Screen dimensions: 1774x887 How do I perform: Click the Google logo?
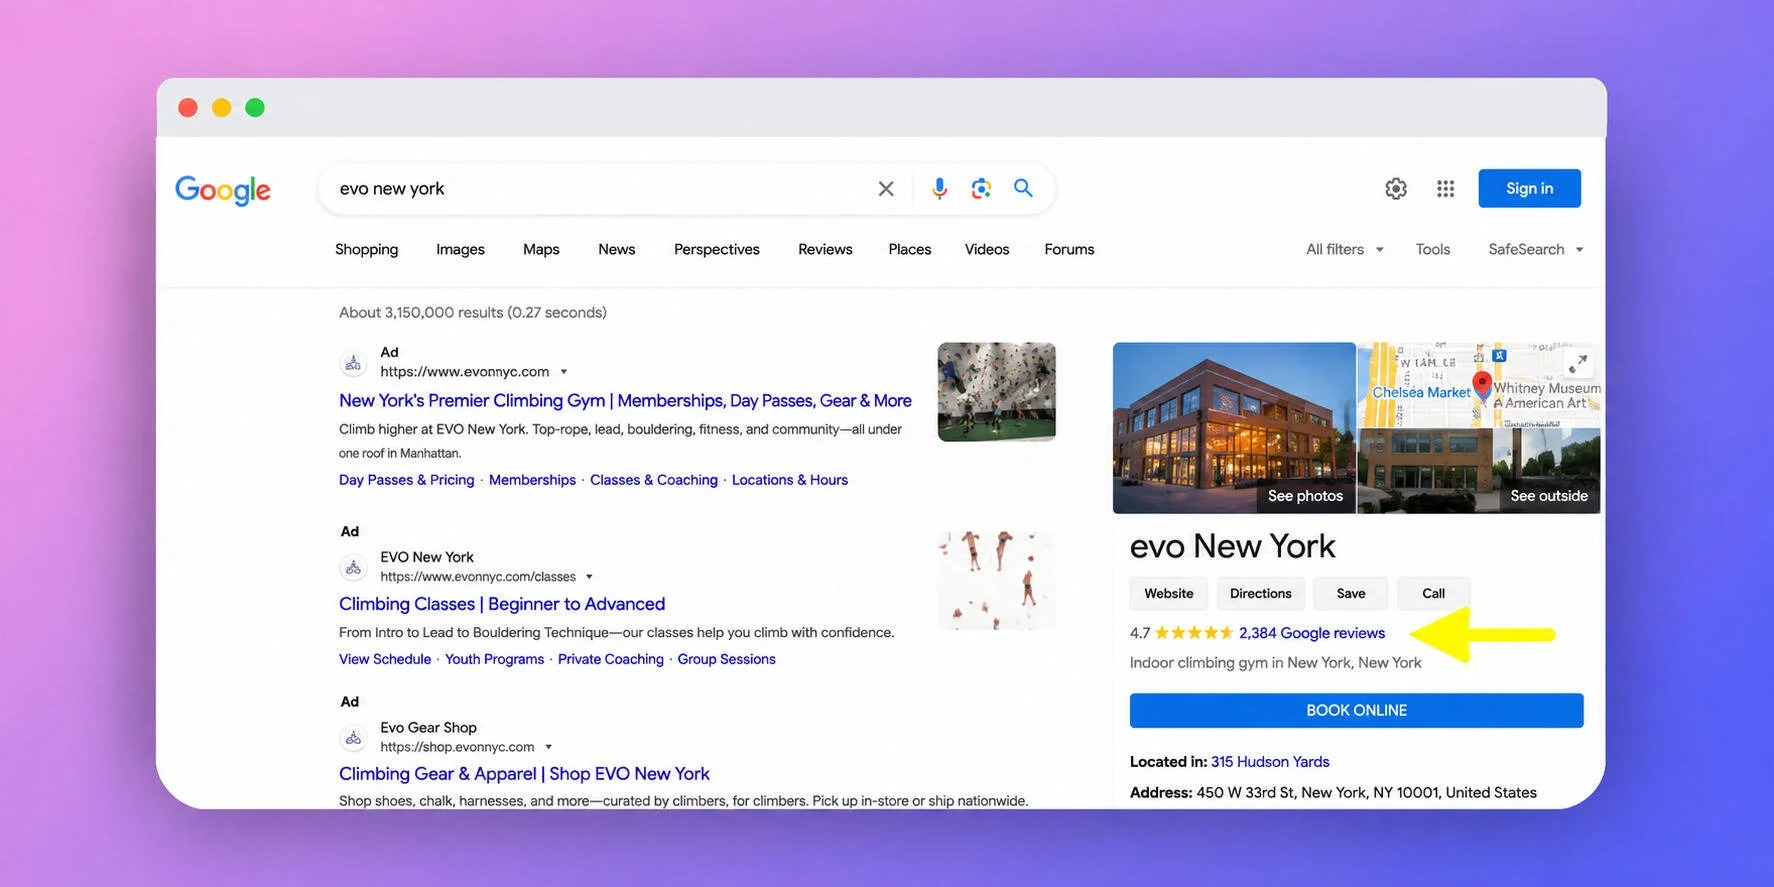[223, 190]
